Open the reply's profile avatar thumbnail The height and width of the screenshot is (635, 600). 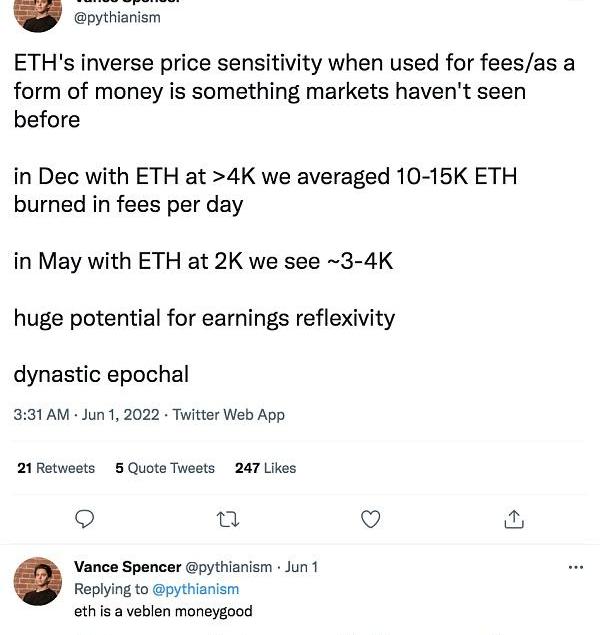38,581
